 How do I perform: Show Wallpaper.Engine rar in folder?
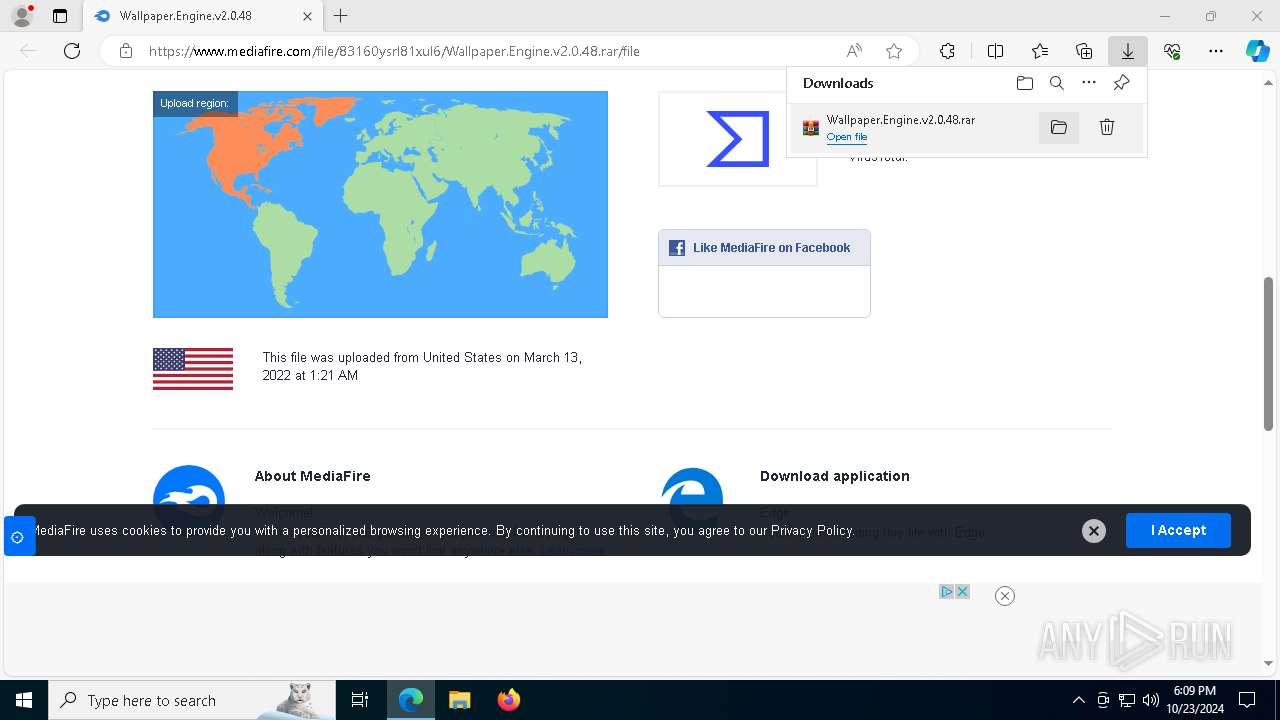(x=1059, y=127)
